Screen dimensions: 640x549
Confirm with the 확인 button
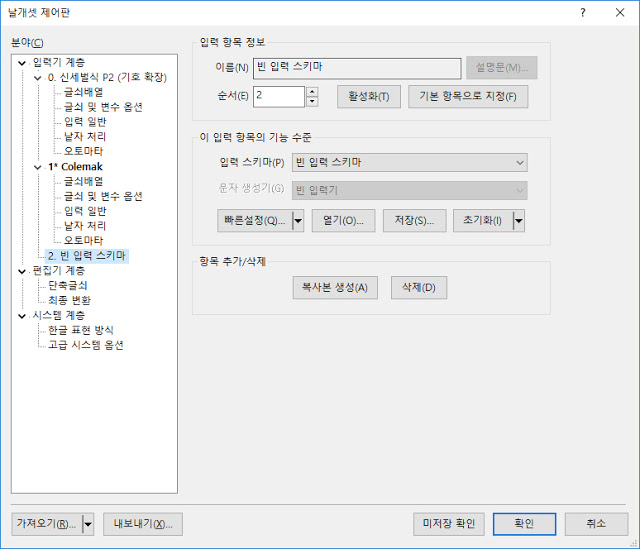[524, 524]
